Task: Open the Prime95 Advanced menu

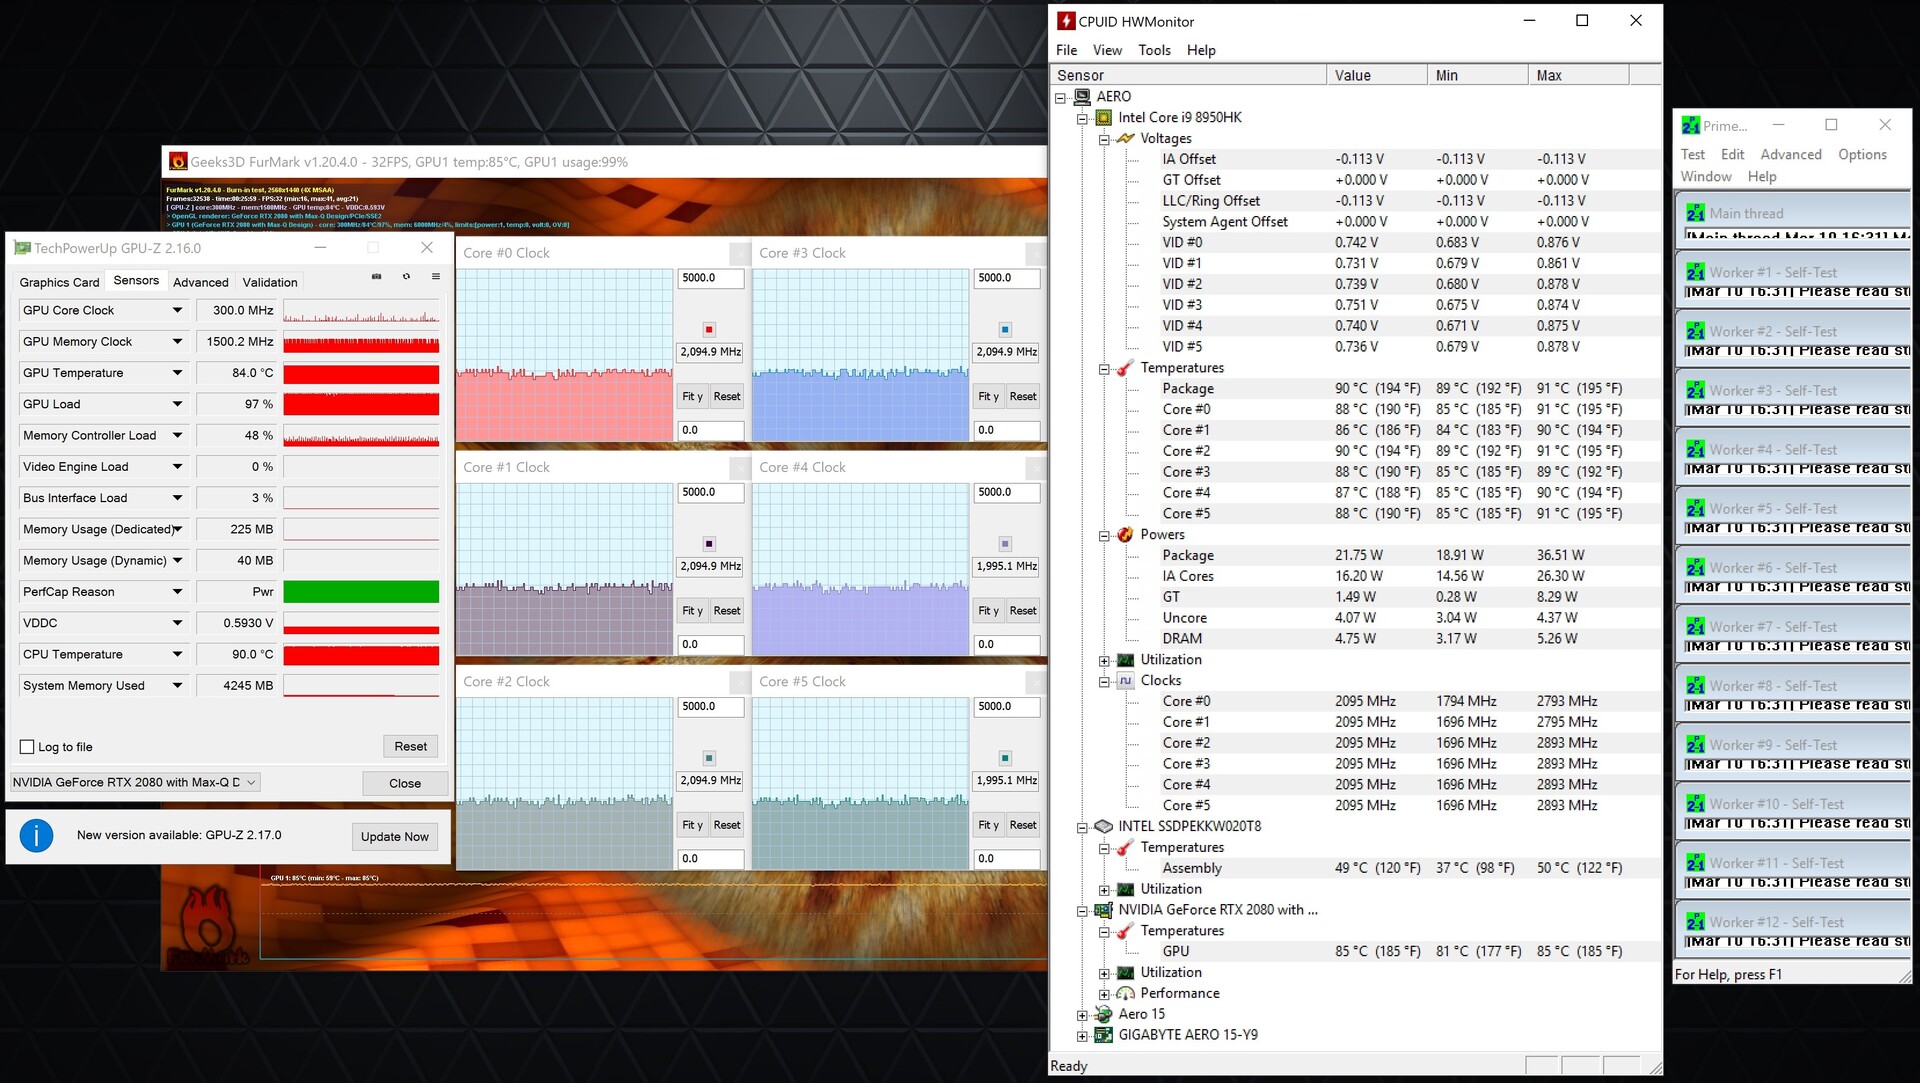Action: [1790, 154]
